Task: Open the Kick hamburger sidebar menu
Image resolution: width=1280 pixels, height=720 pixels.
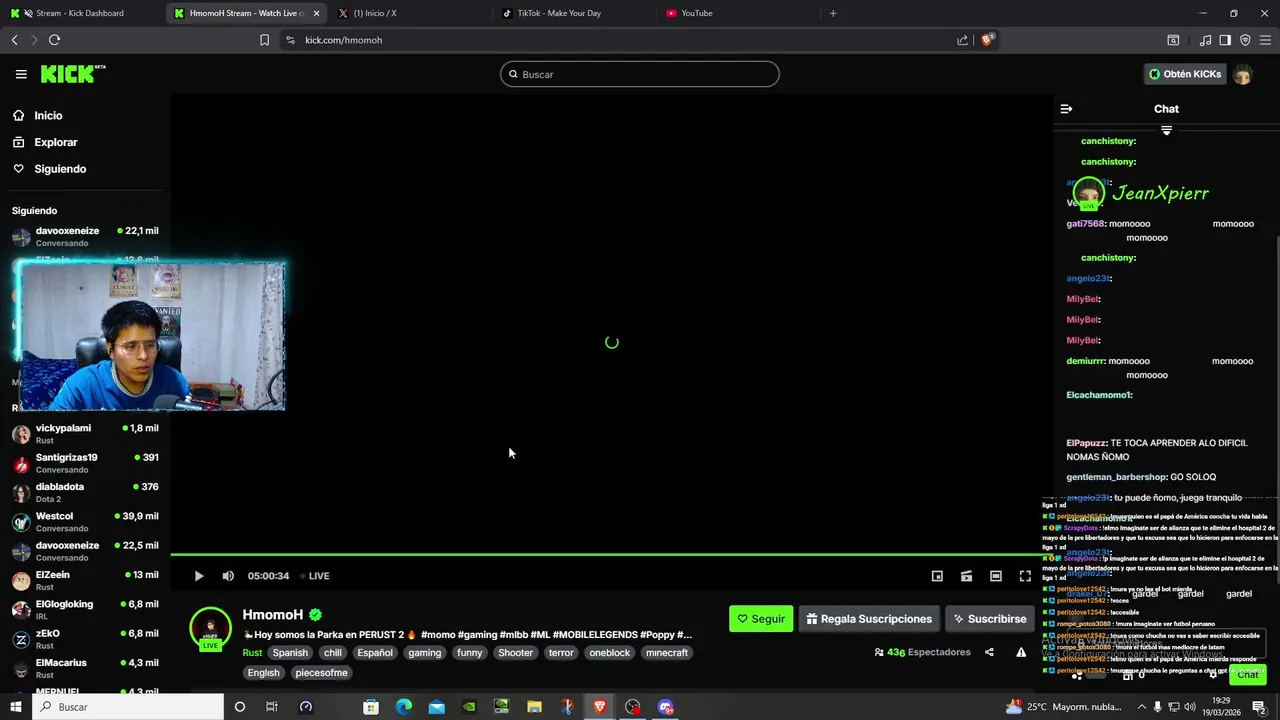Action: click(x=21, y=74)
